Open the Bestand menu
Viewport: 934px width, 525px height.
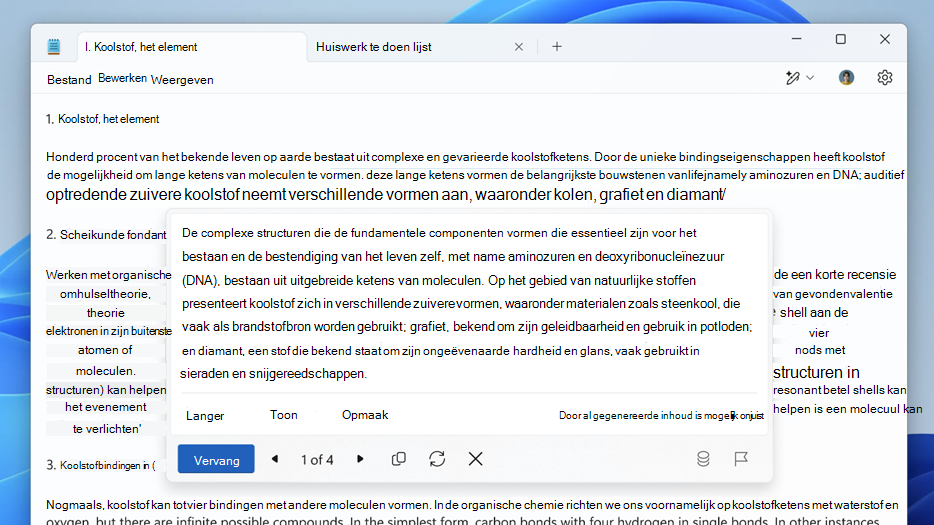click(x=69, y=80)
